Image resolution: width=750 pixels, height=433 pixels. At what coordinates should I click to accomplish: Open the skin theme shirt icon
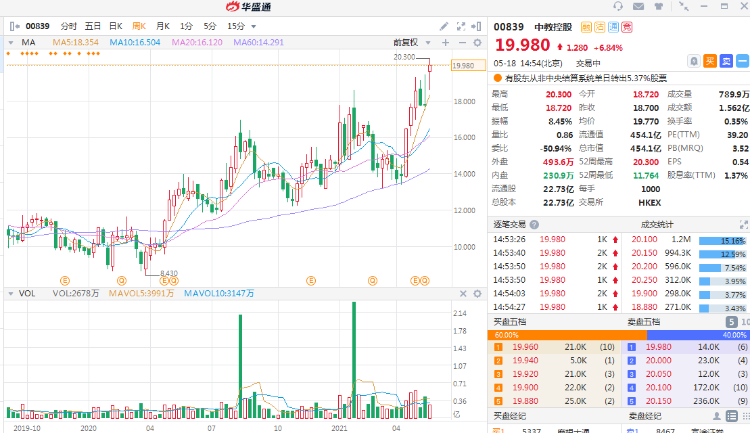[659, 6]
